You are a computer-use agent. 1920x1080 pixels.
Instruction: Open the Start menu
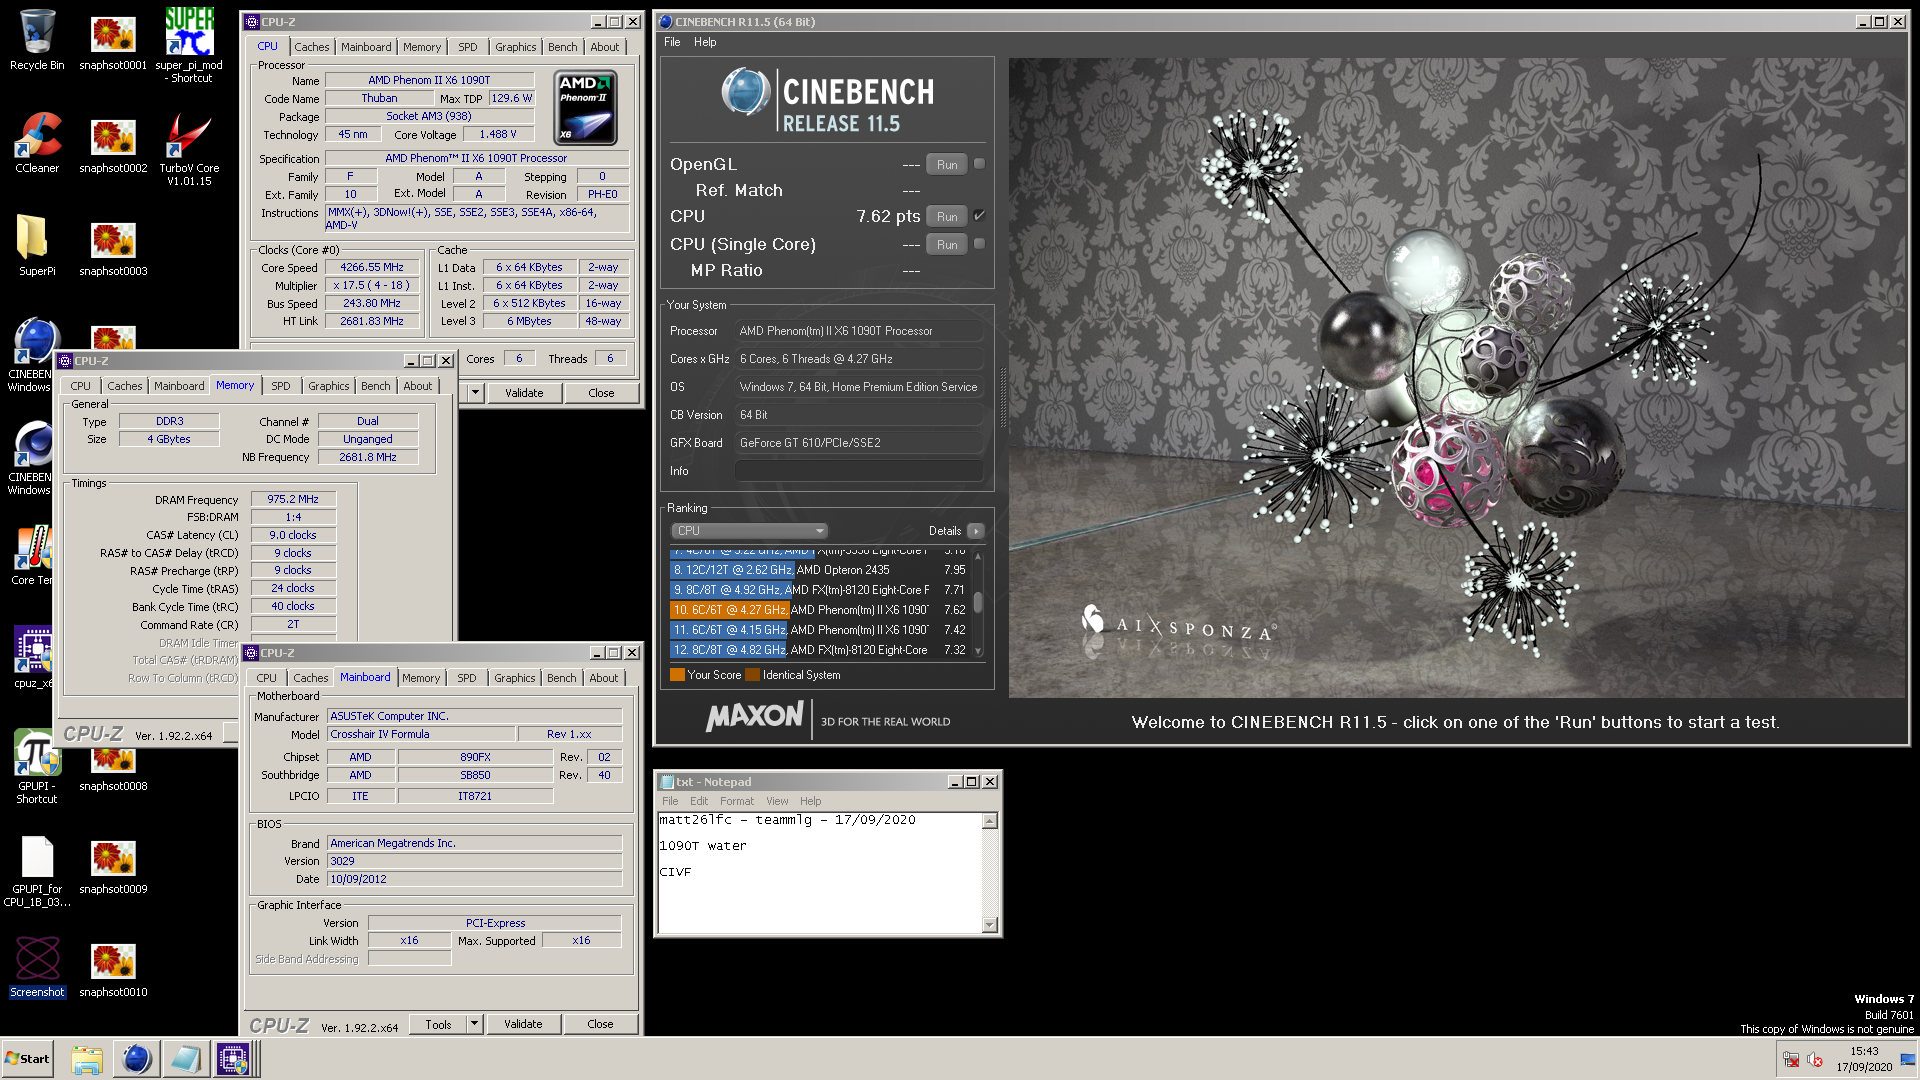27,1059
